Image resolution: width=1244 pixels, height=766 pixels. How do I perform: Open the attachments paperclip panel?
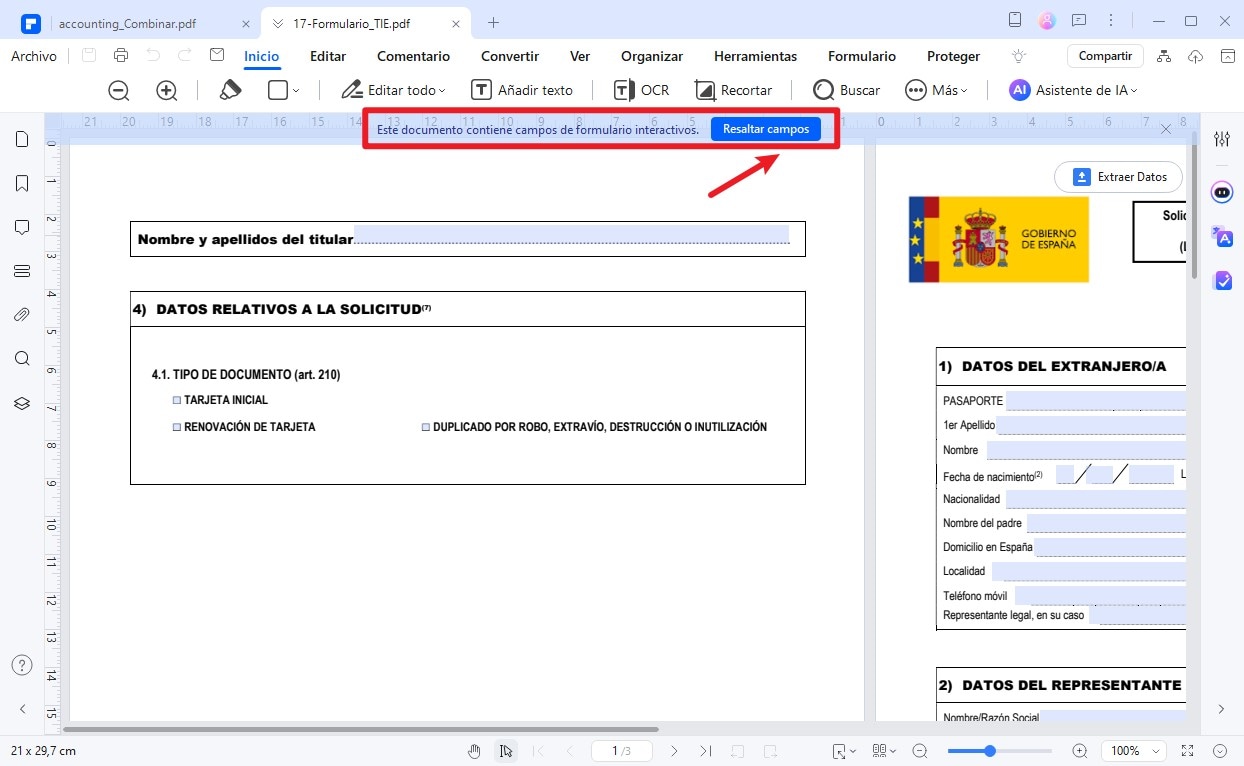click(x=22, y=315)
